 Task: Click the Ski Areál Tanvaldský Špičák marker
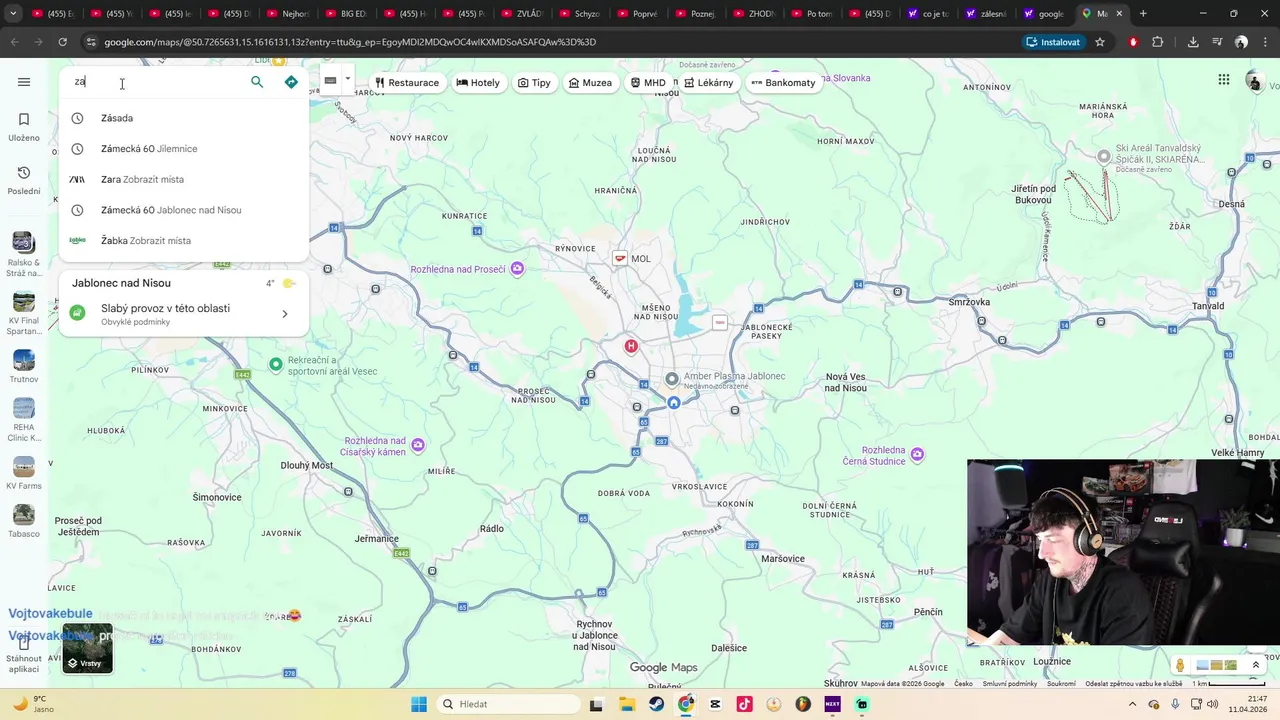pyautogui.click(x=1104, y=156)
